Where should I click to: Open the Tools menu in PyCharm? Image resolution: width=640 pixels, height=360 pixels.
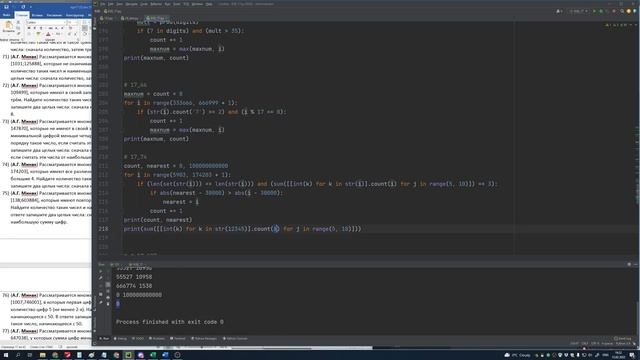pos(177,4)
